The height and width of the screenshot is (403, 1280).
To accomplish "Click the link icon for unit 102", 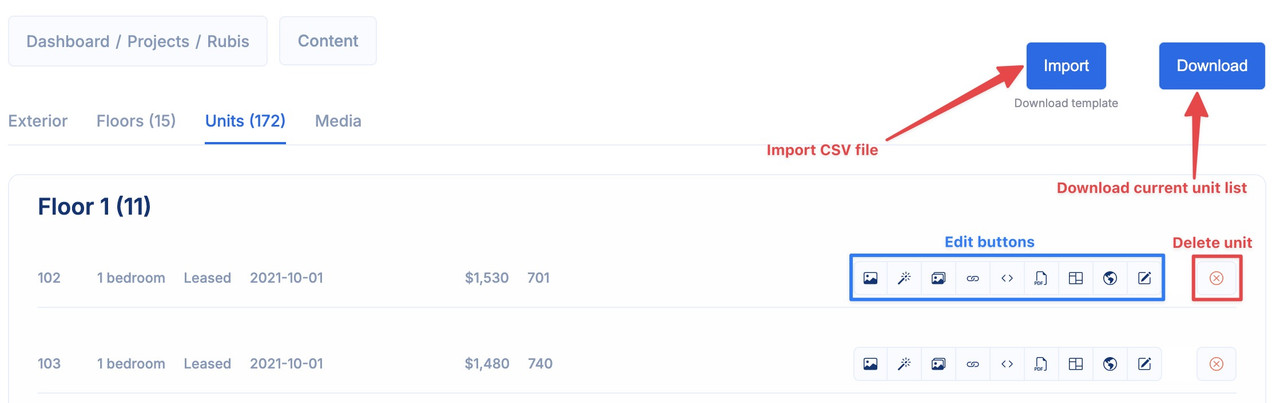I will pos(973,278).
